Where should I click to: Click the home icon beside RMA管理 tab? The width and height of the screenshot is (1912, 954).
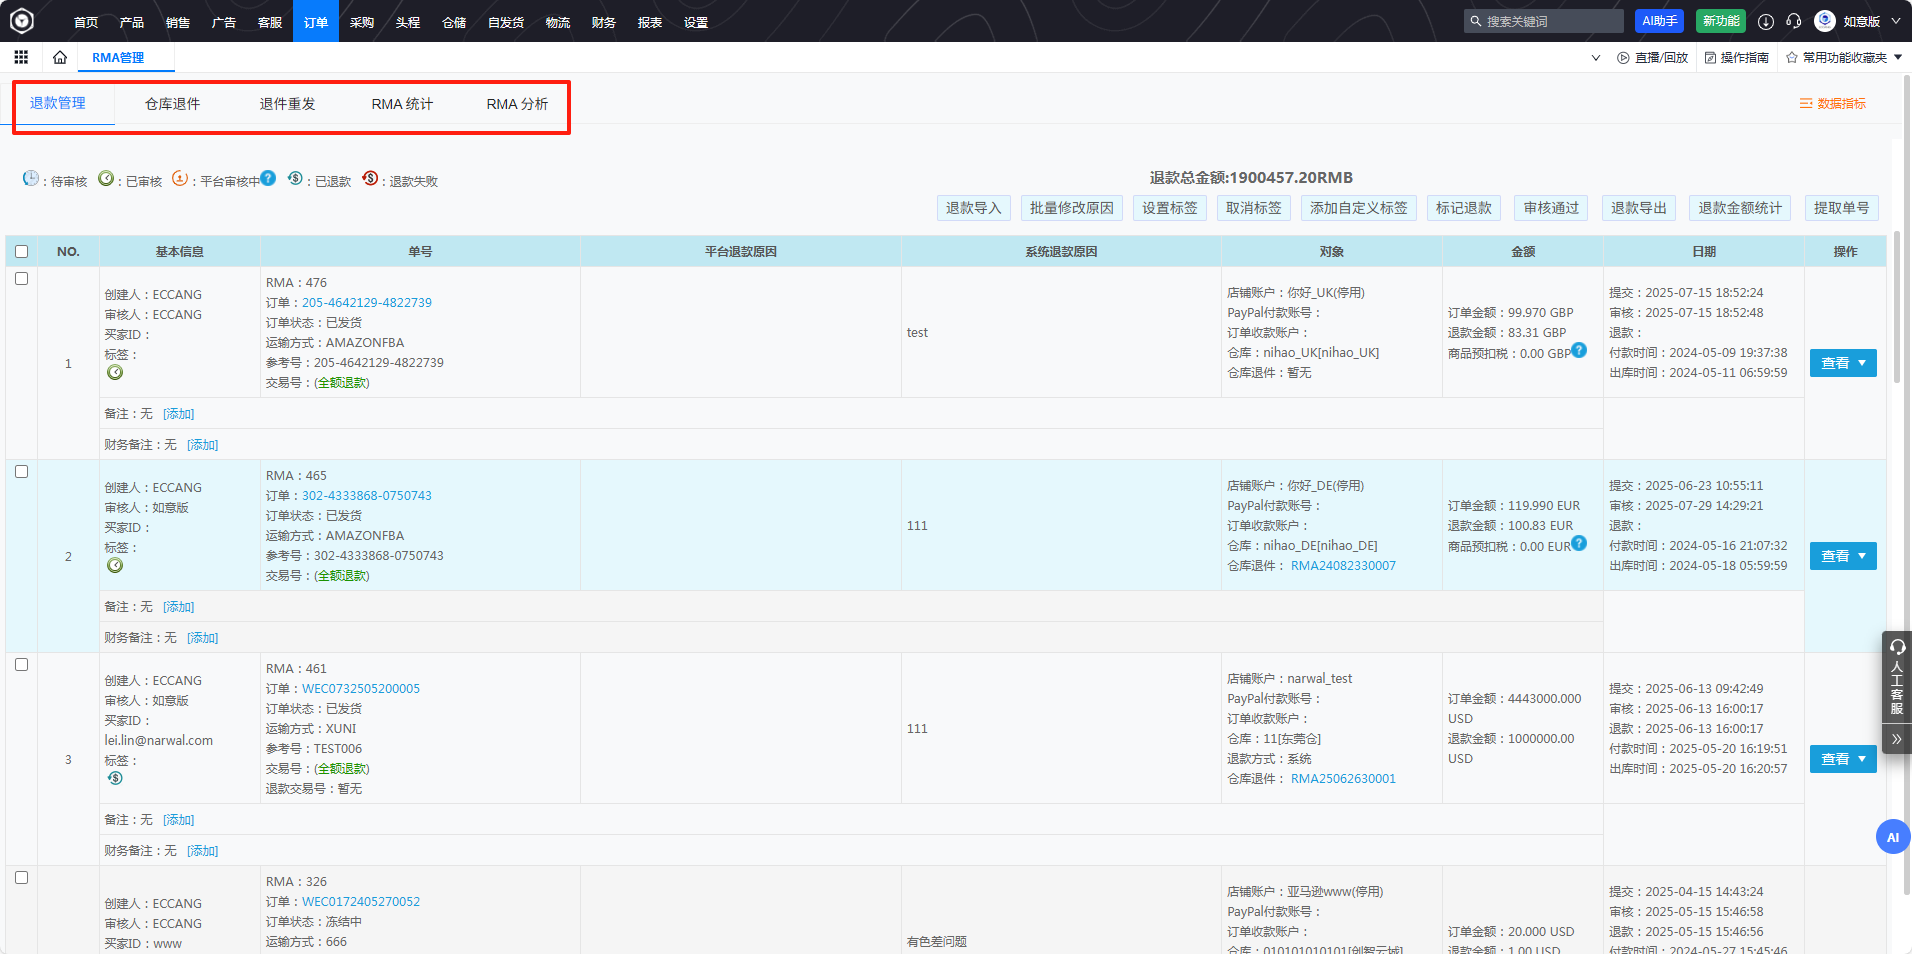pos(60,57)
